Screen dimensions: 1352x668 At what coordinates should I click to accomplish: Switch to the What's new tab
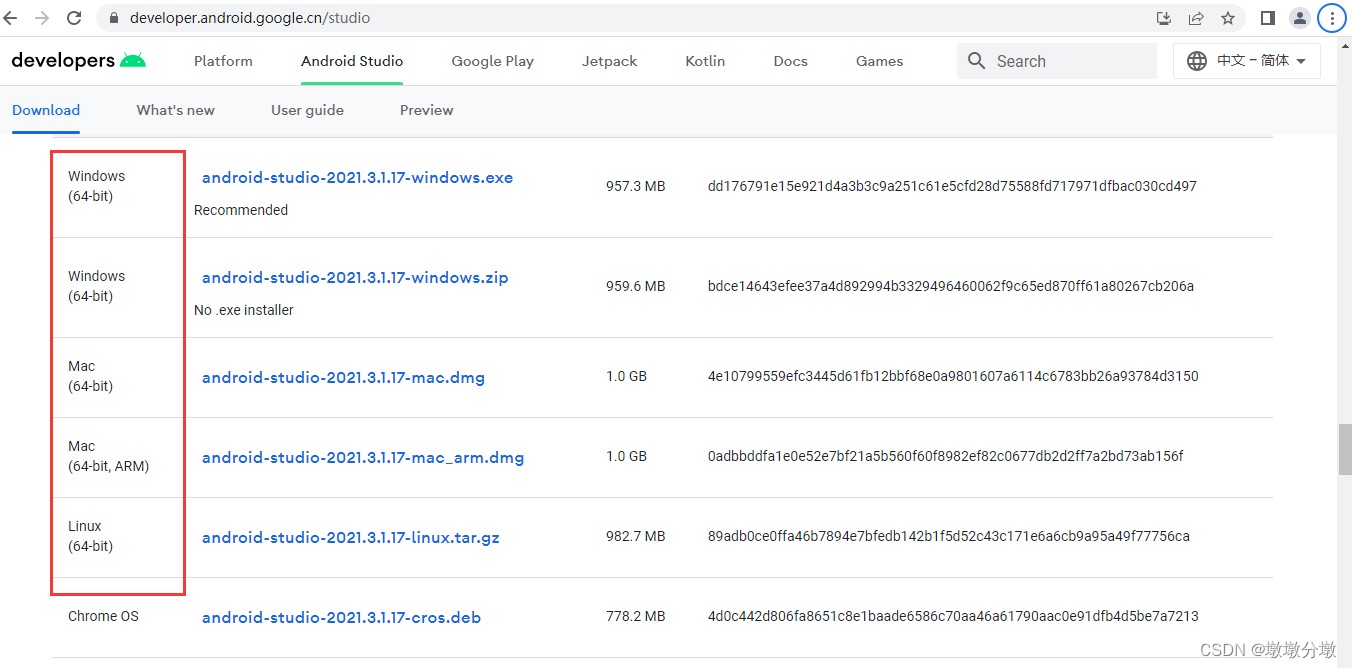click(x=176, y=110)
